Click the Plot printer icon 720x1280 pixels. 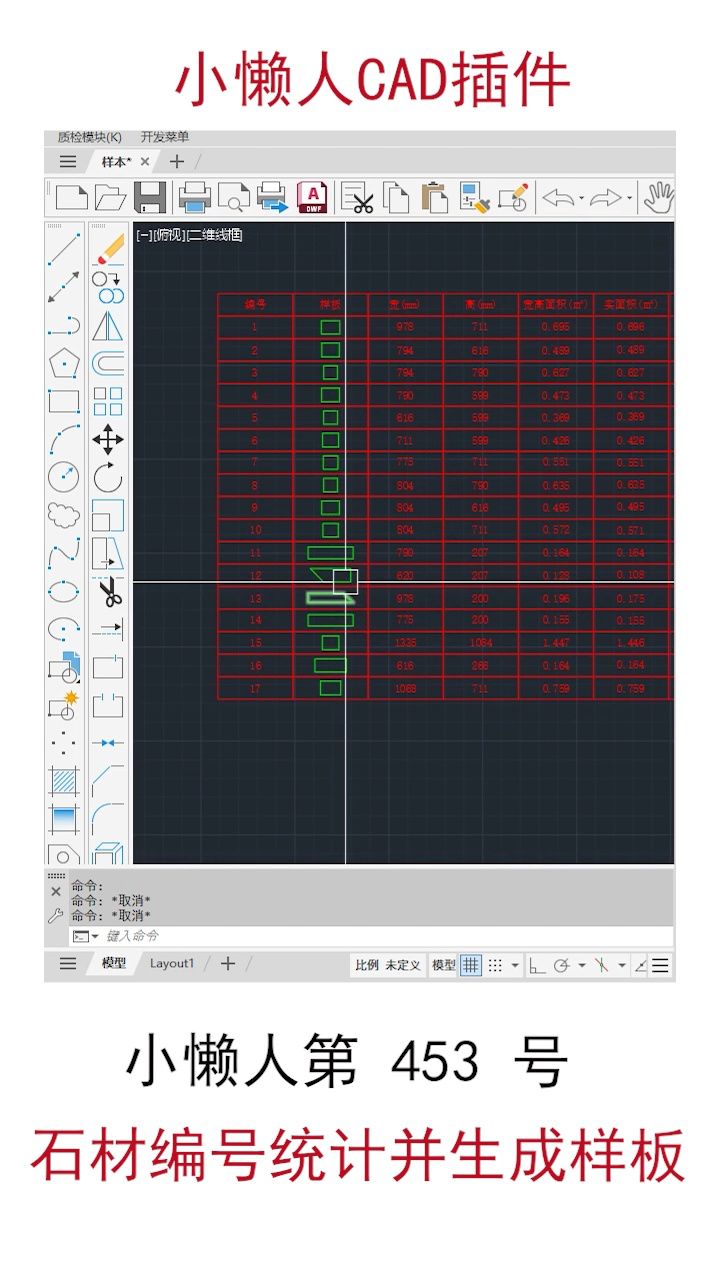194,197
